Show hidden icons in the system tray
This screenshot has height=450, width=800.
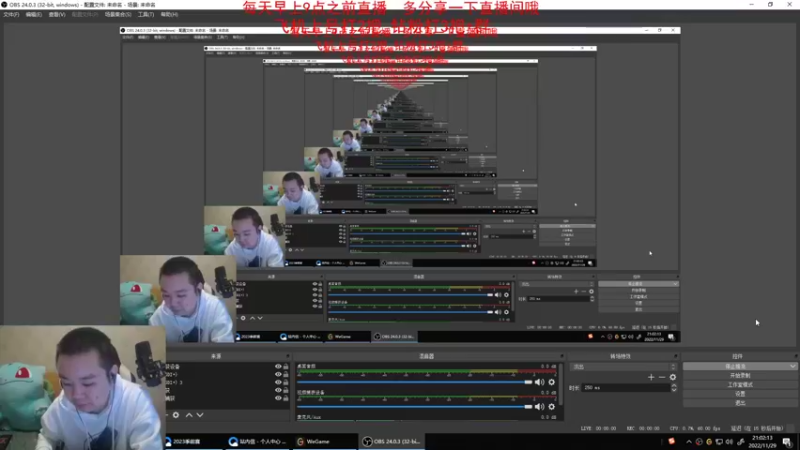[689, 442]
